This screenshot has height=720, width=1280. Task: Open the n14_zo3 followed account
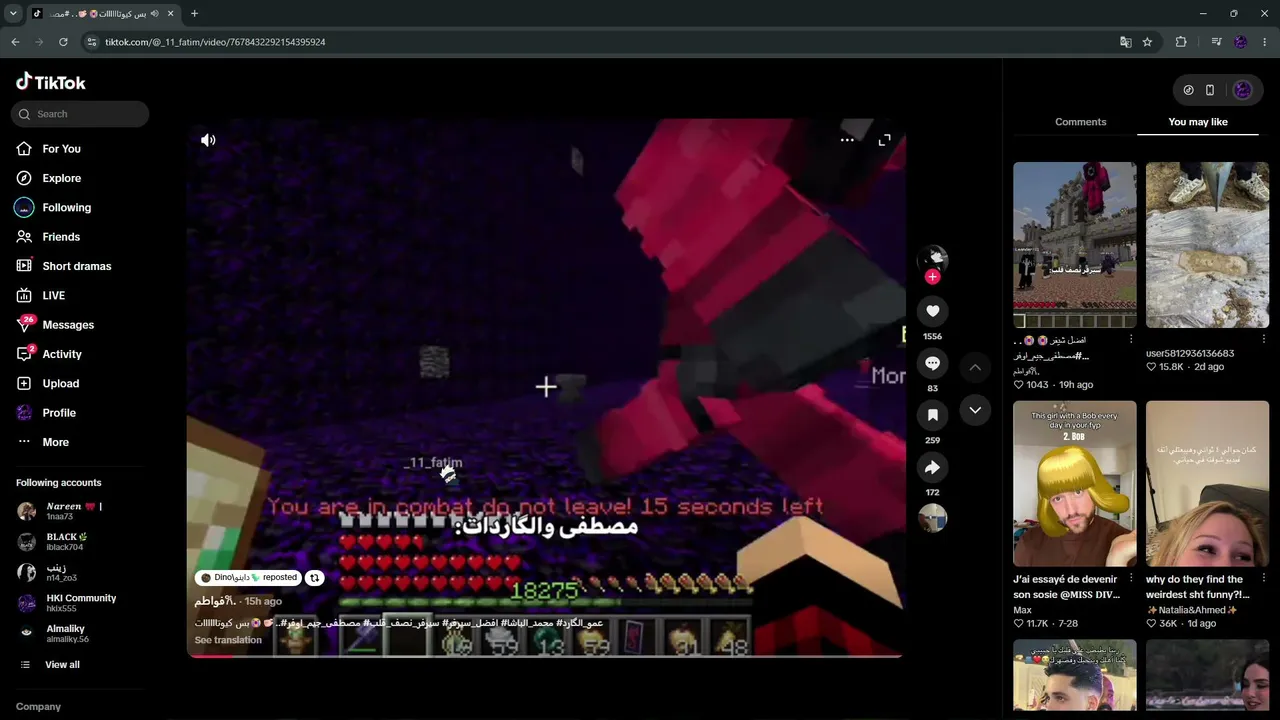[x=61, y=572]
